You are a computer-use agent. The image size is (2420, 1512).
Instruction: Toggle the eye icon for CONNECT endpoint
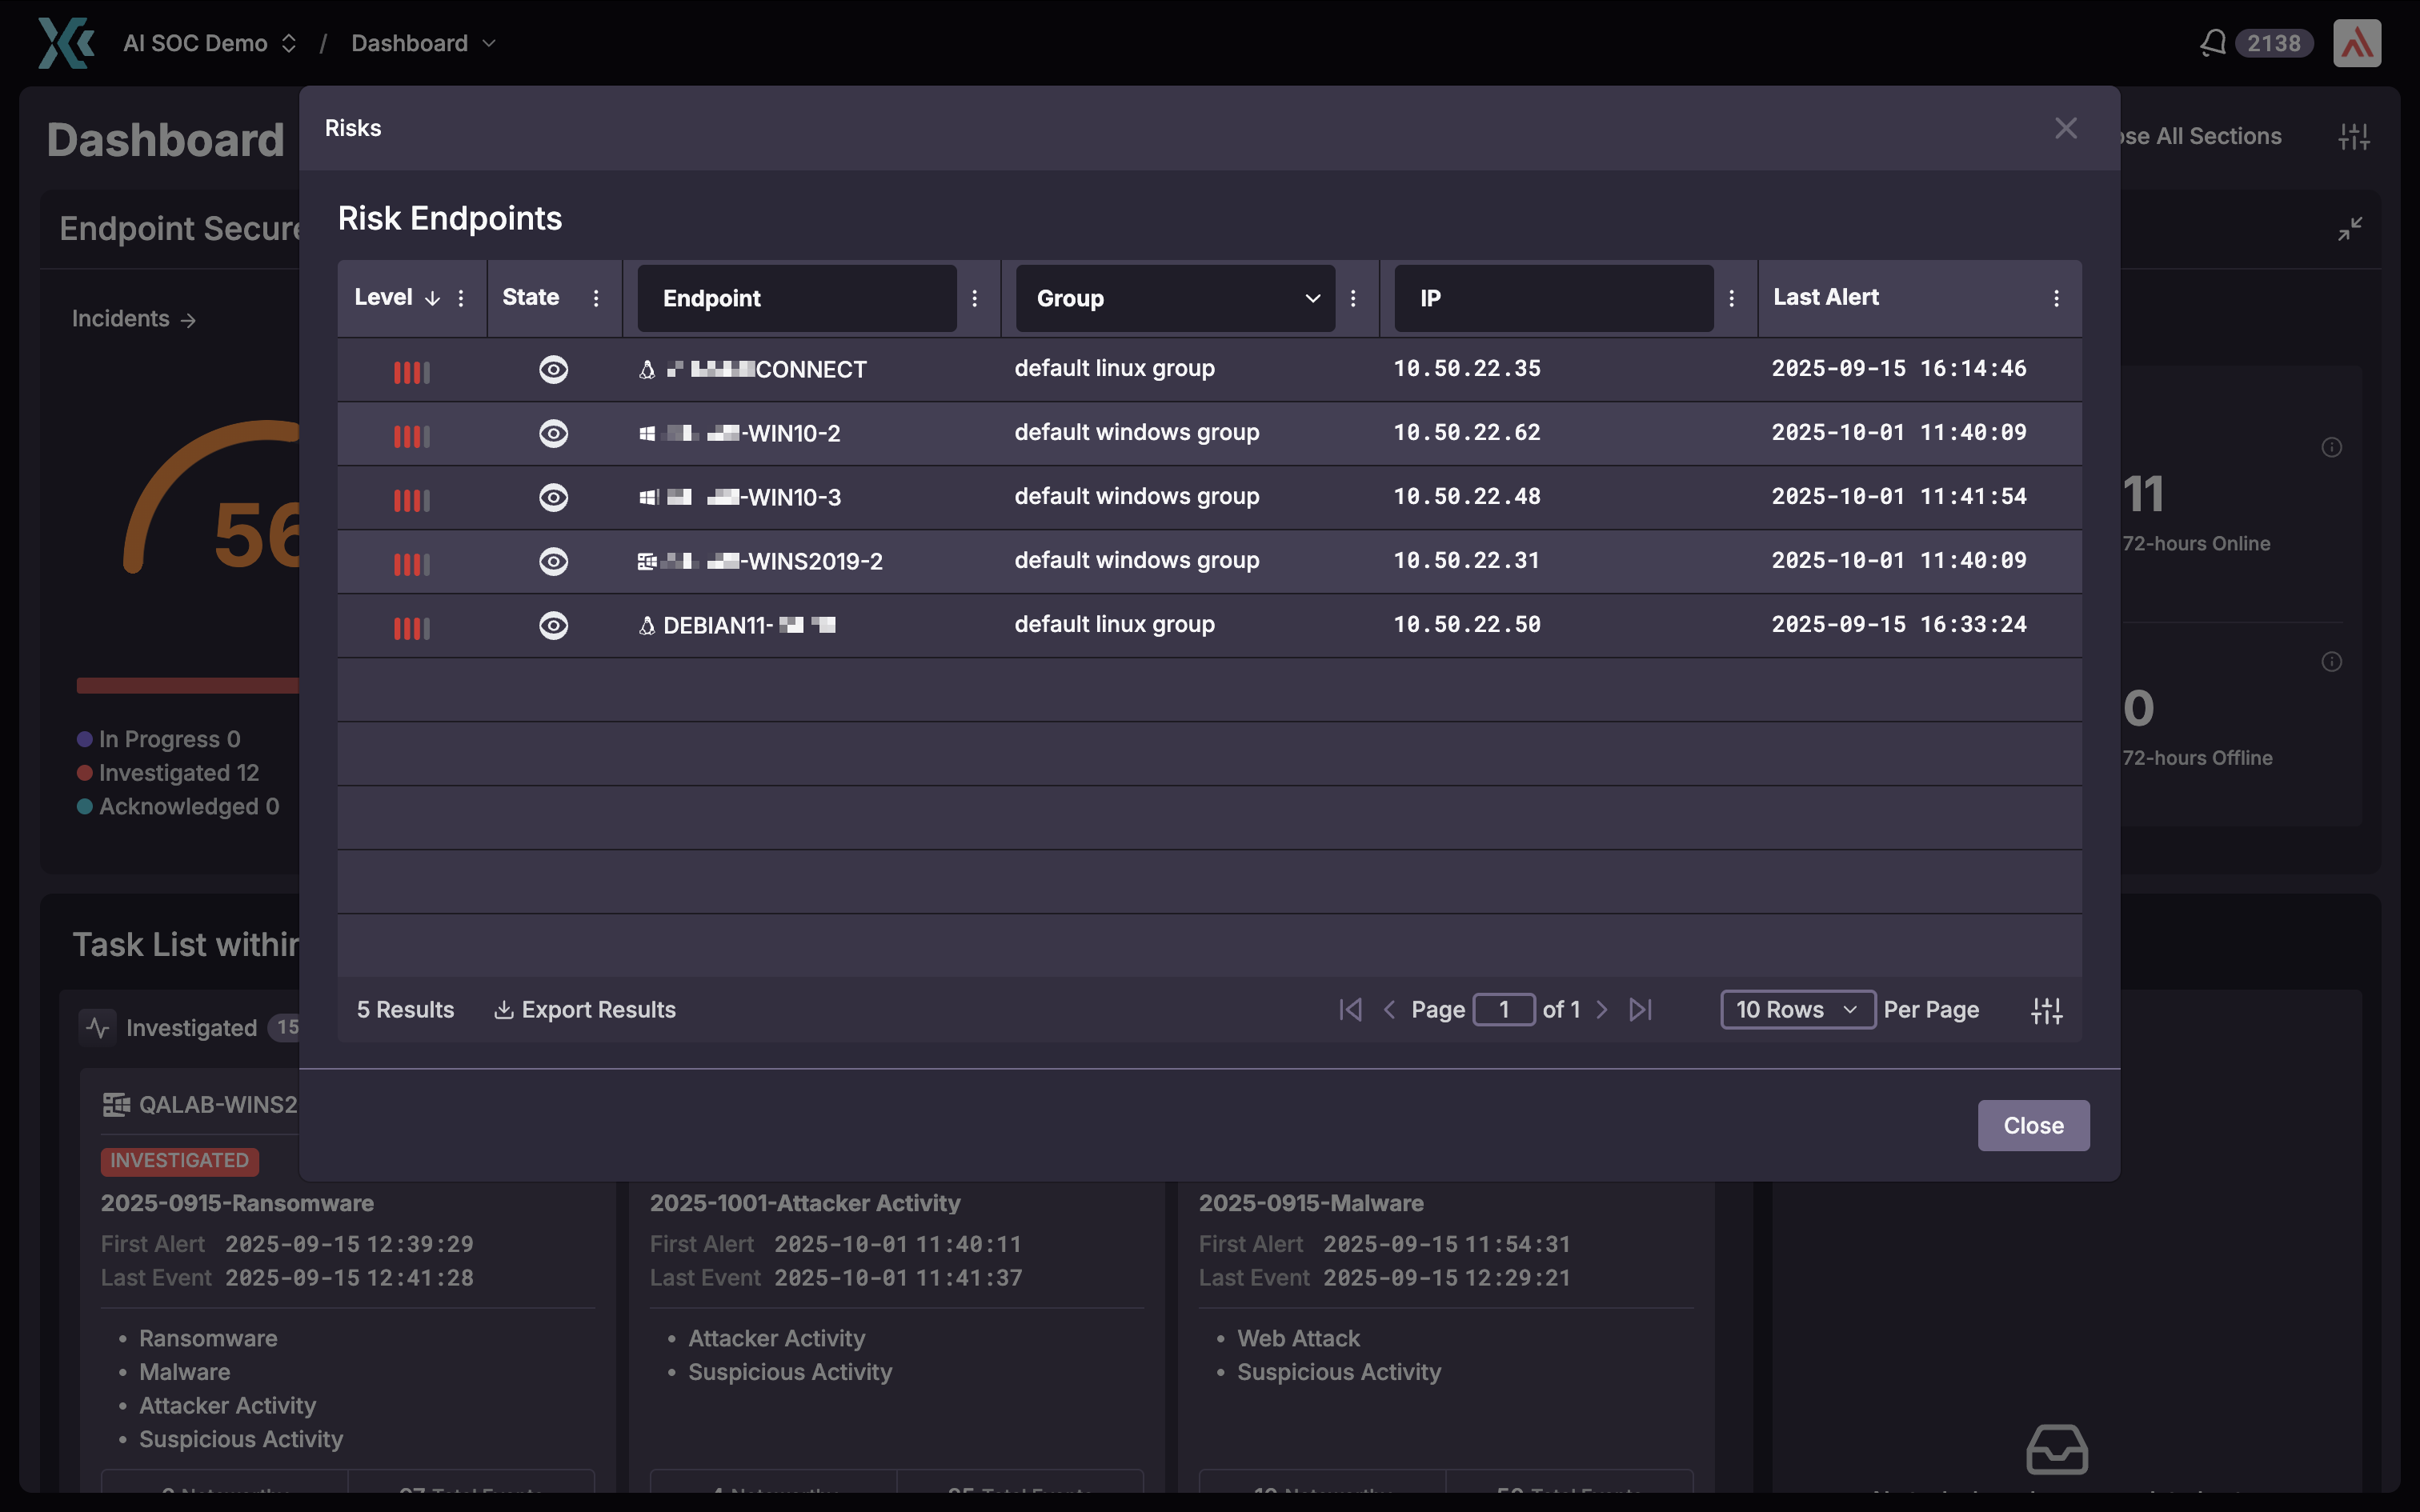553,370
